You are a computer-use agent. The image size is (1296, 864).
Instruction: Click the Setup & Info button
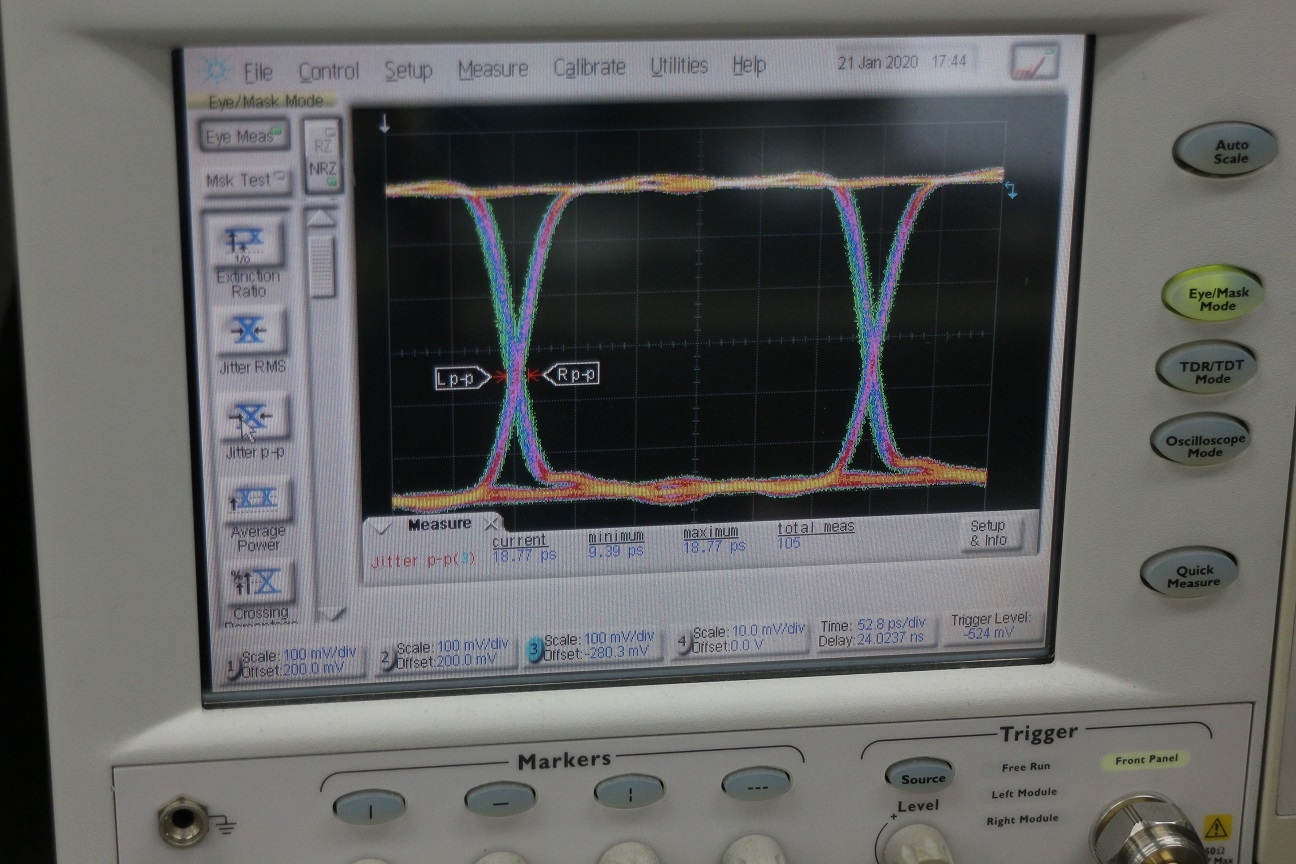[987, 533]
